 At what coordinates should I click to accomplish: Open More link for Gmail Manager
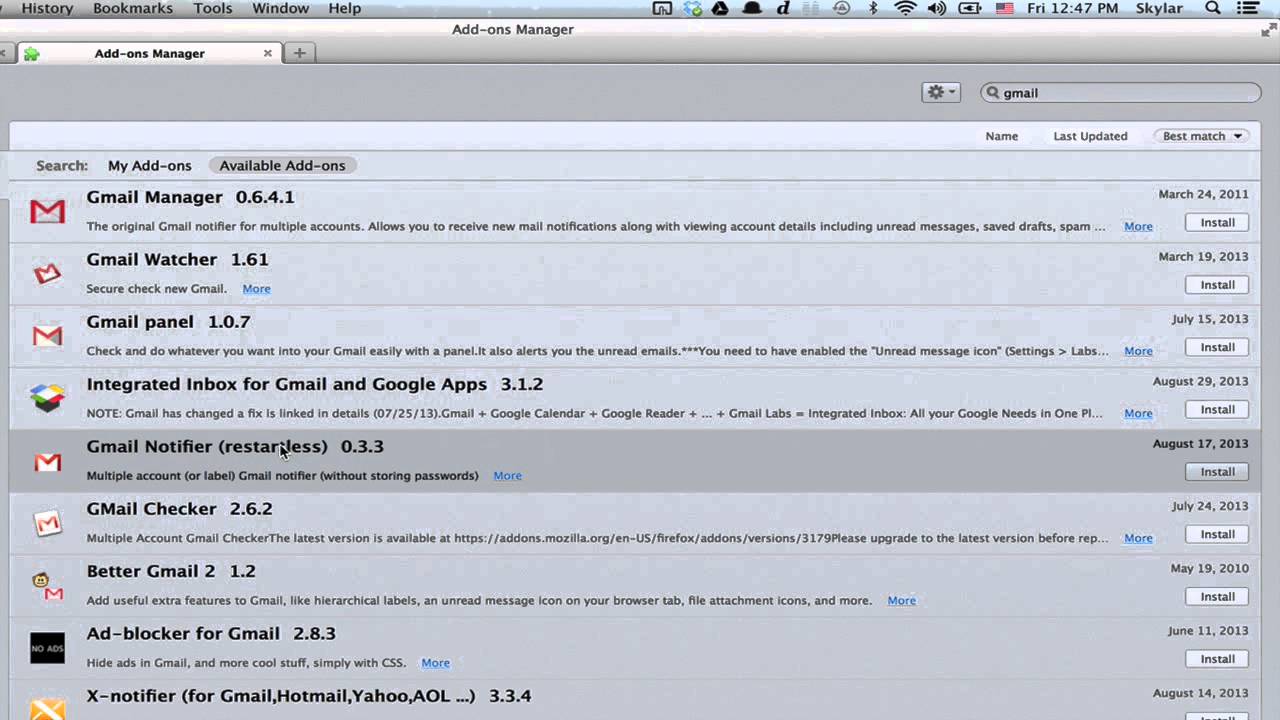(1138, 227)
